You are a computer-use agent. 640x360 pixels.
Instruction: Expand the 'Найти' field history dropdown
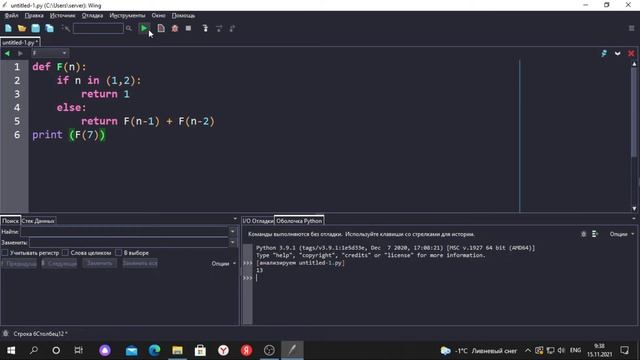click(233, 231)
